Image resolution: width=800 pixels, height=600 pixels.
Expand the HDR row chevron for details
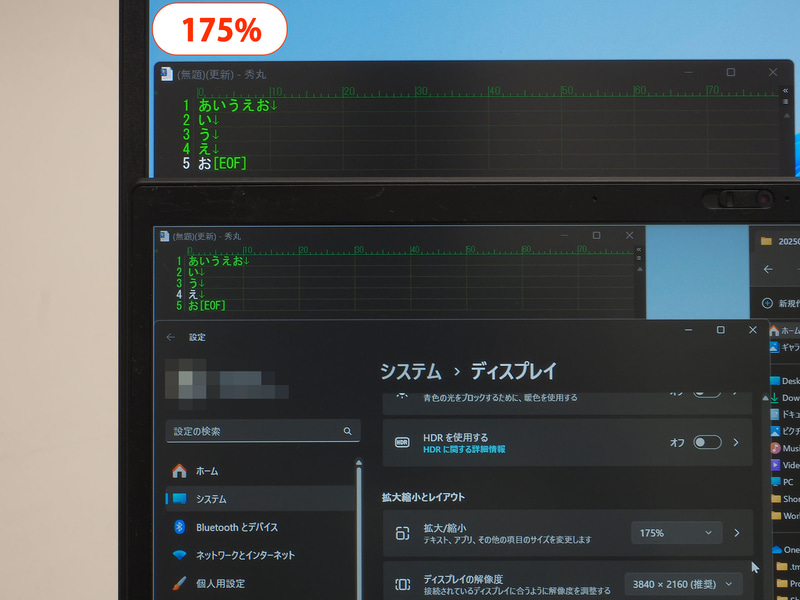[x=737, y=442]
